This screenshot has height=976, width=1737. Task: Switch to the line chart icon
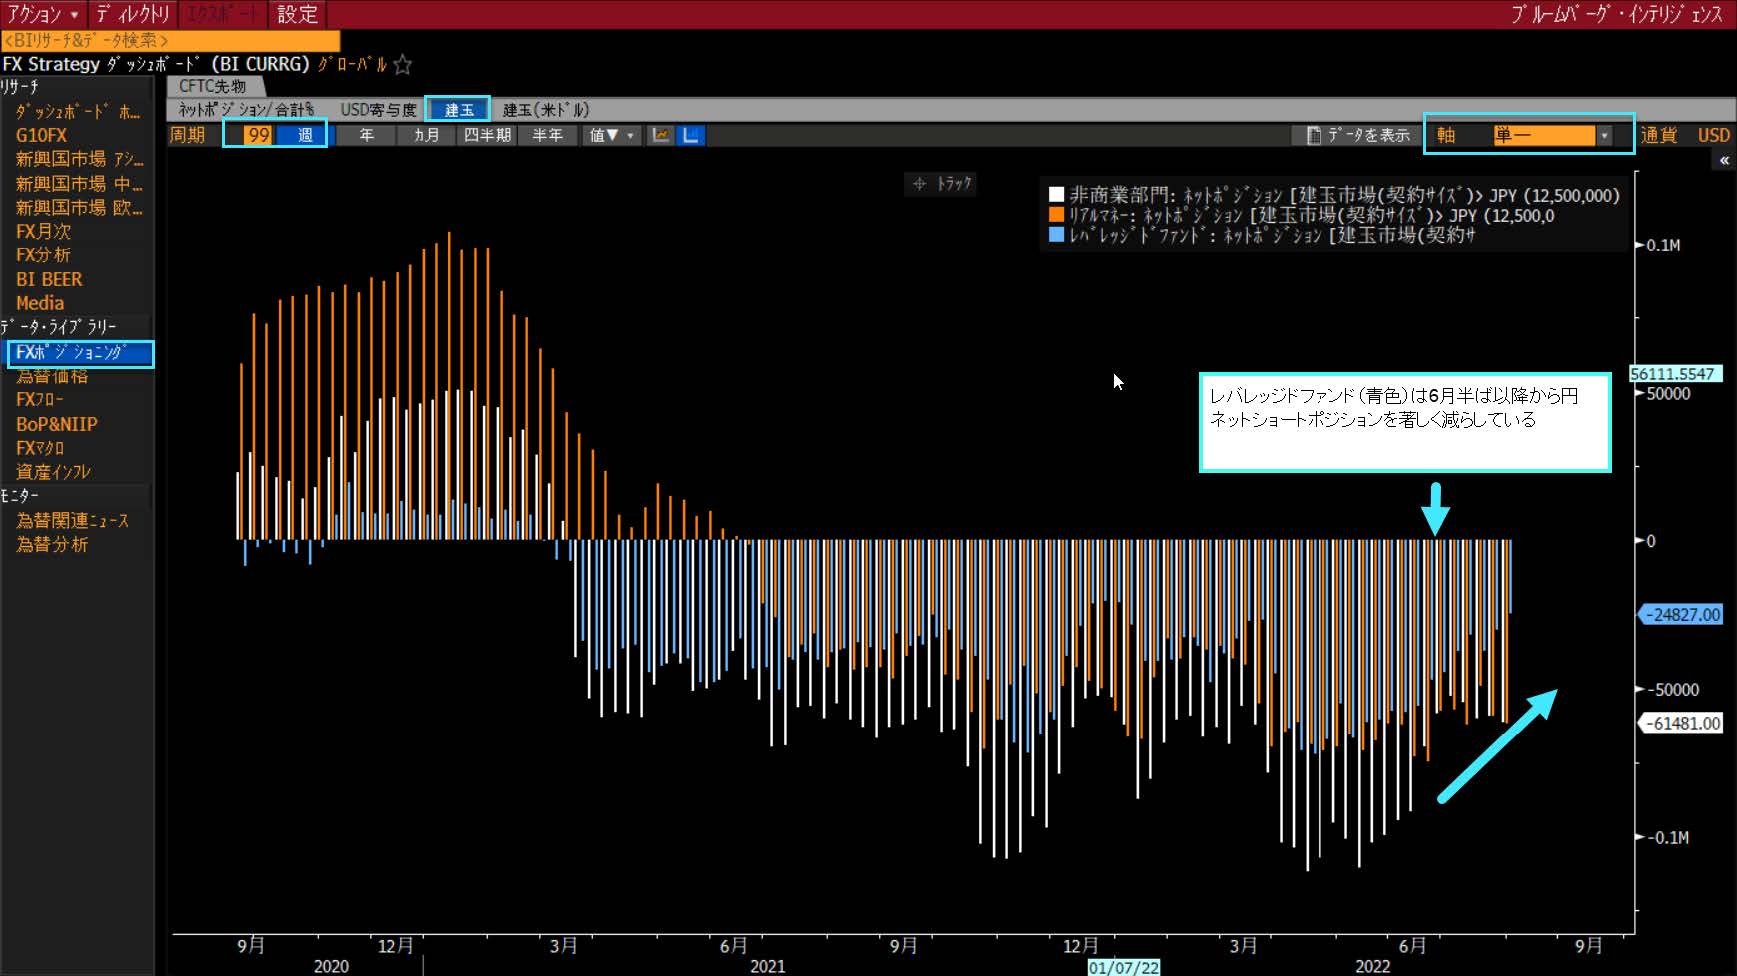[x=660, y=135]
